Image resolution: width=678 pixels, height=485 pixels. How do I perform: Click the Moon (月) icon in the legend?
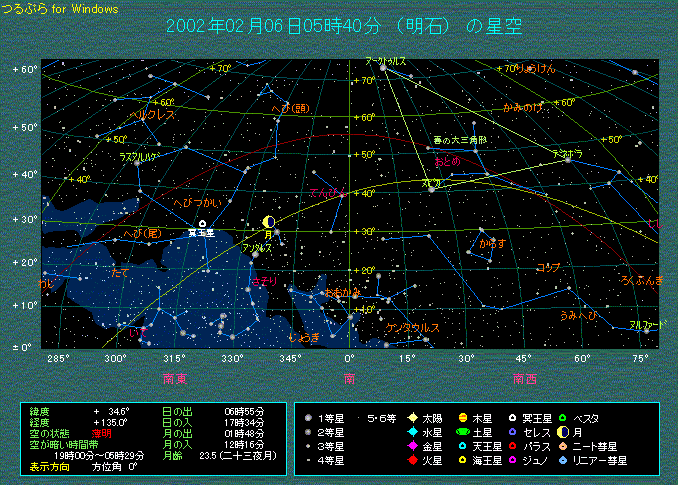click(x=563, y=431)
